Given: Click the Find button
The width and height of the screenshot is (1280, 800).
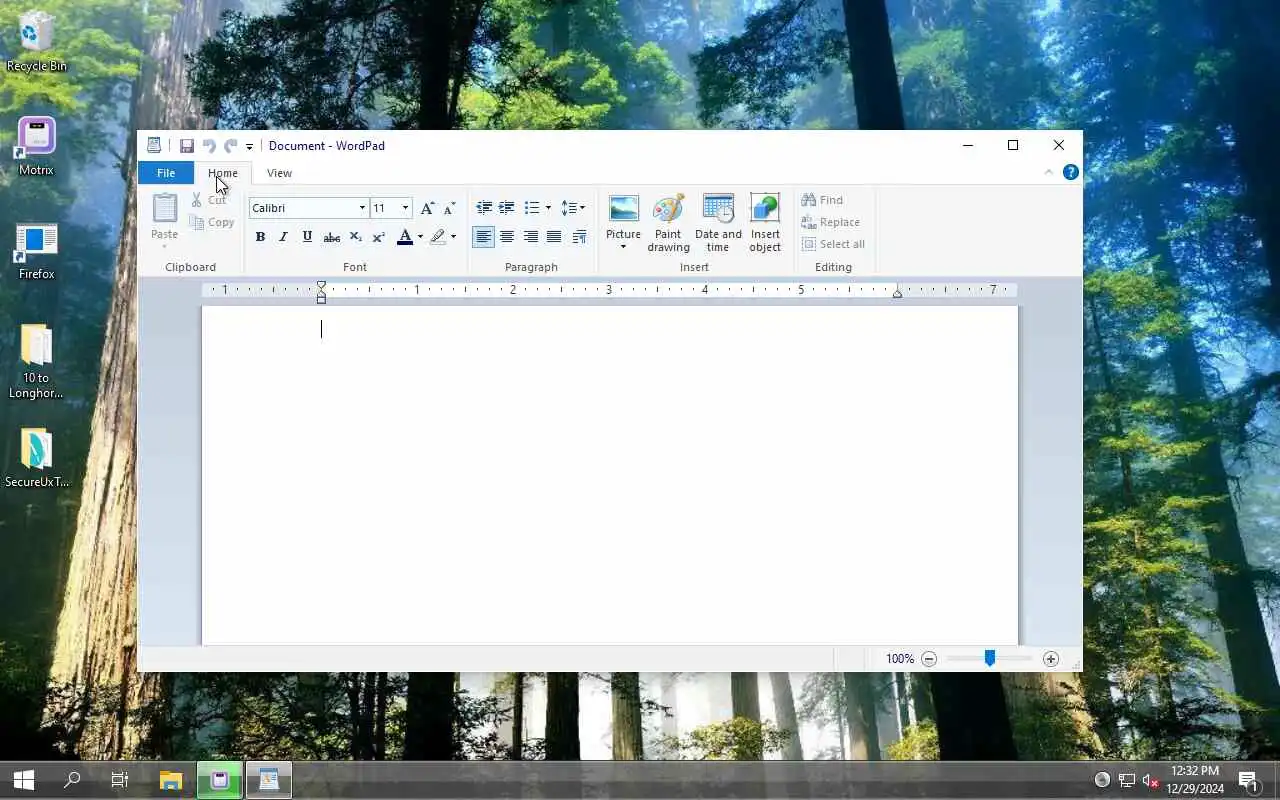Looking at the screenshot, I should point(823,200).
